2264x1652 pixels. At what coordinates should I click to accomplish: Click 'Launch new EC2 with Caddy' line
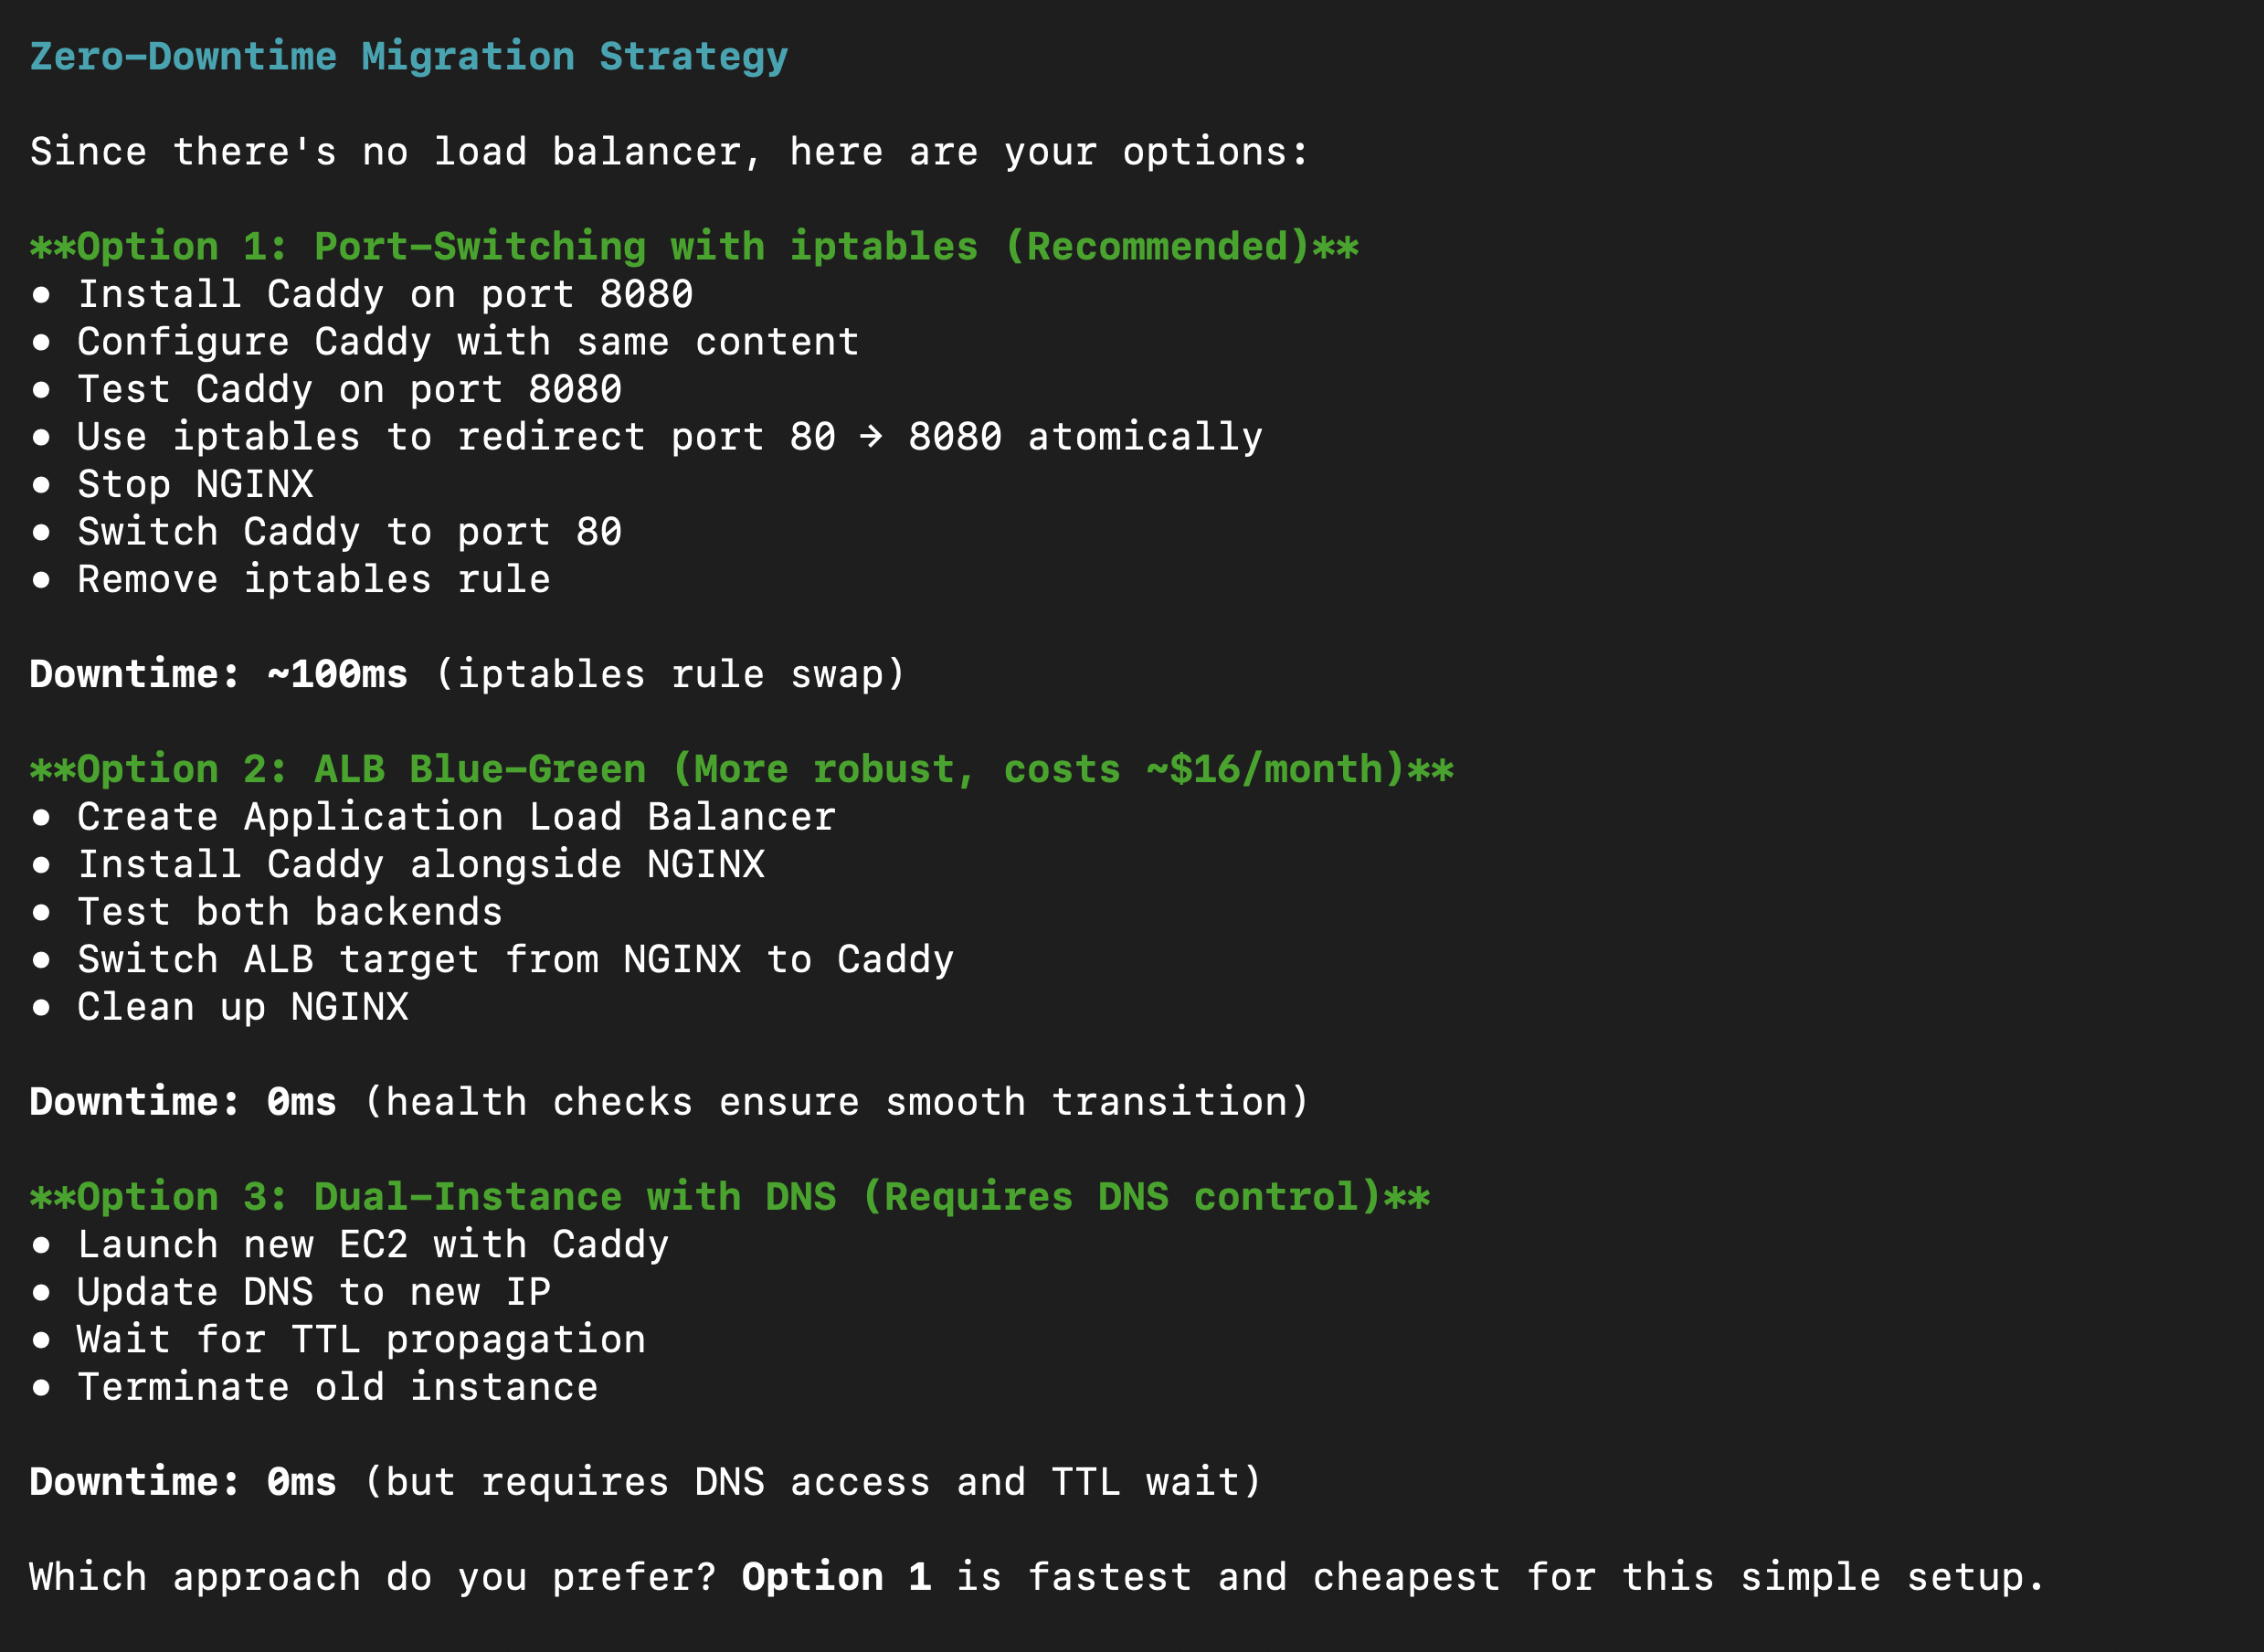click(x=373, y=1245)
